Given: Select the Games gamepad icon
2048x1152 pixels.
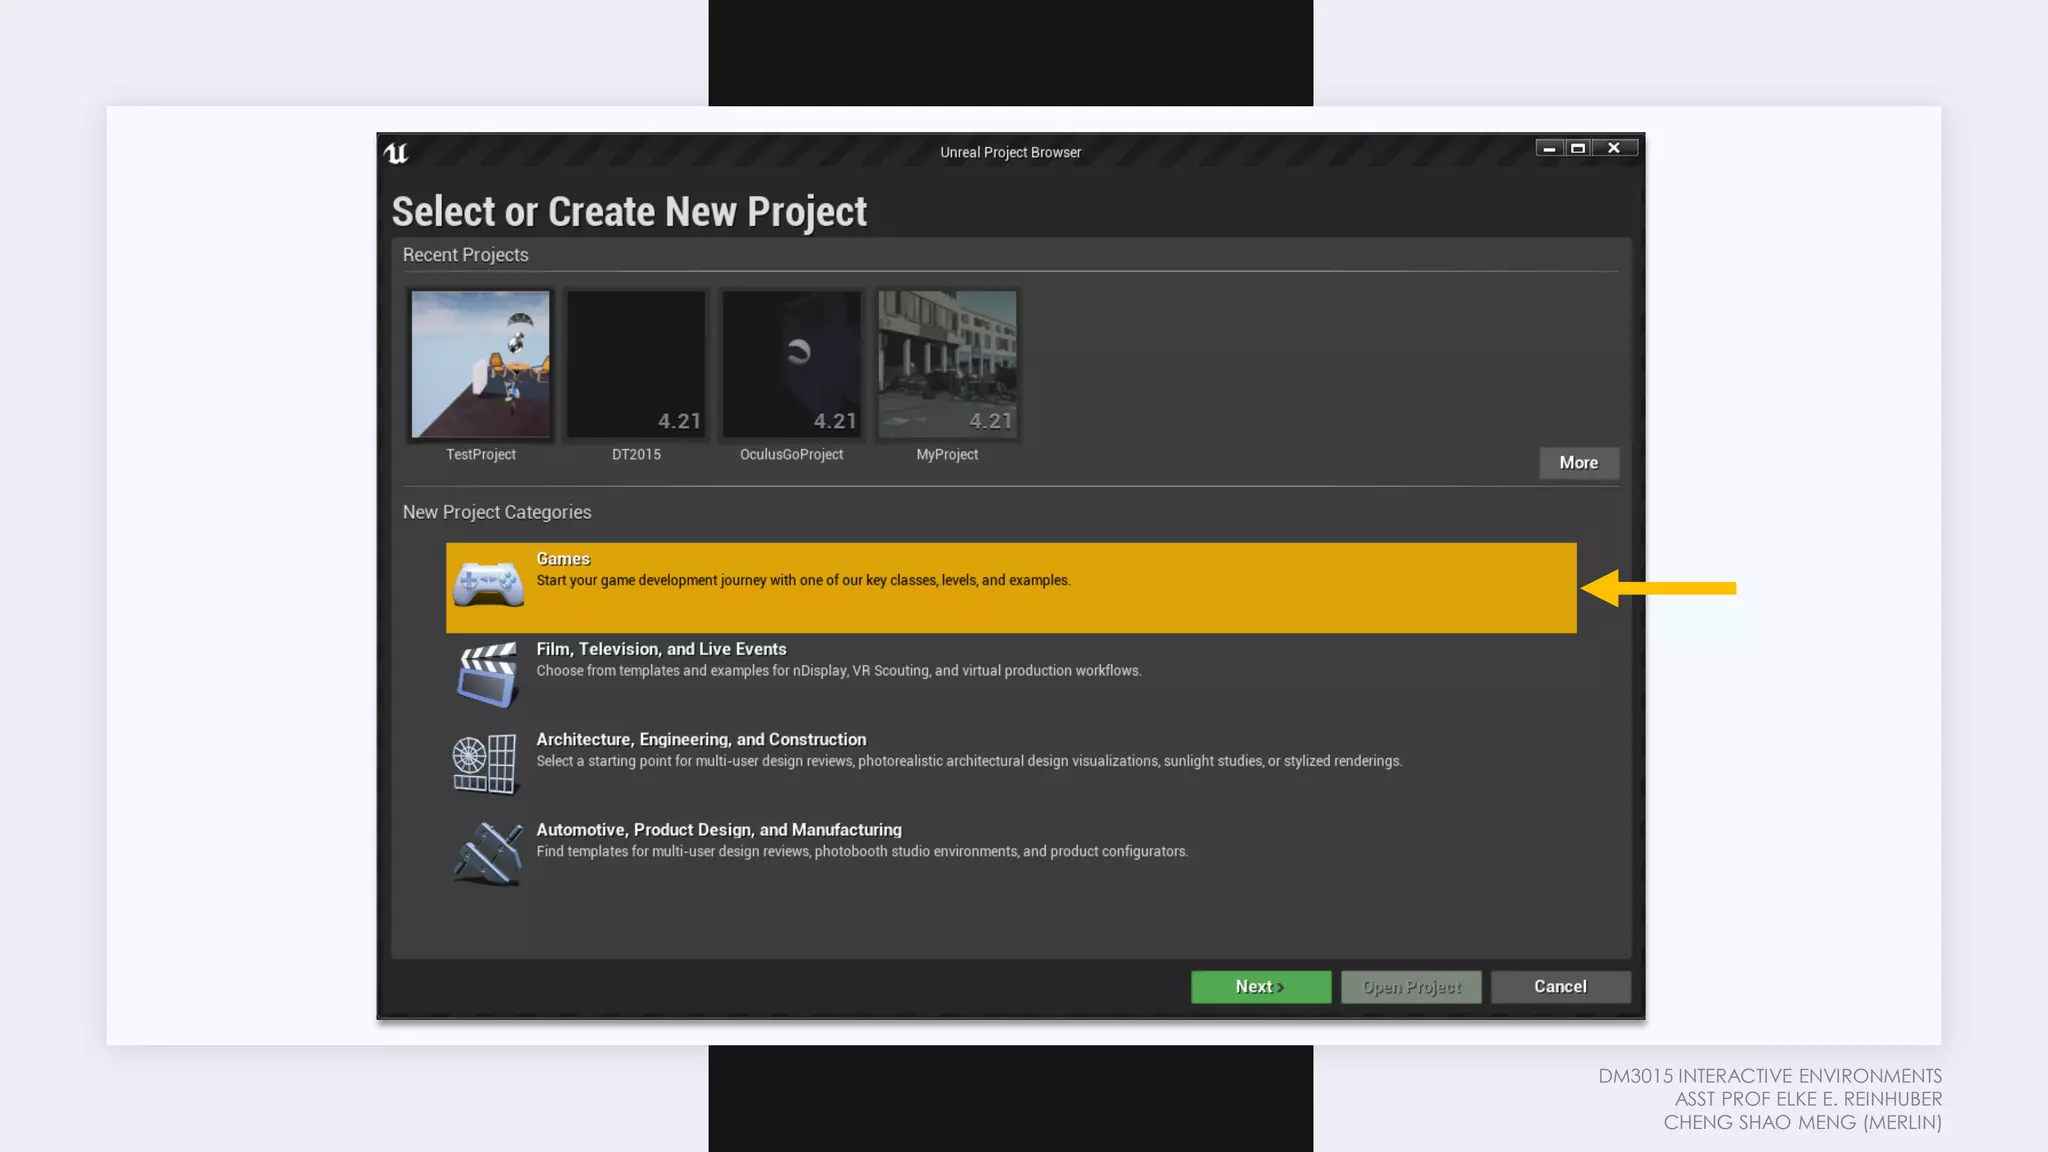Looking at the screenshot, I should pyautogui.click(x=487, y=585).
